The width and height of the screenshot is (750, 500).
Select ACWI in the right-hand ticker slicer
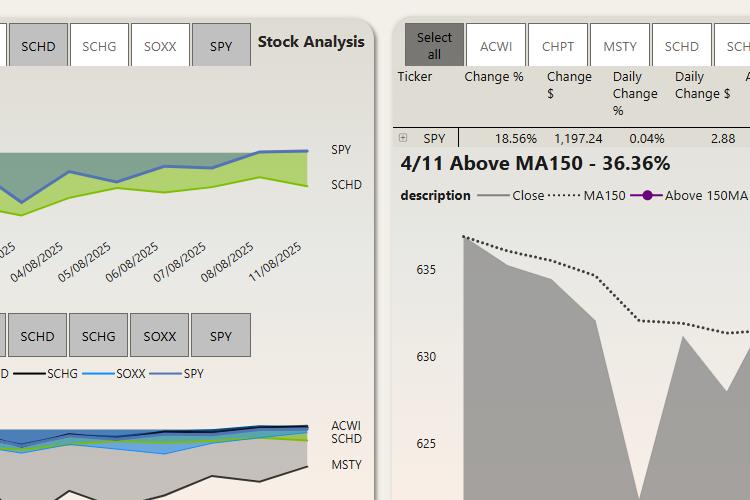[x=496, y=45]
